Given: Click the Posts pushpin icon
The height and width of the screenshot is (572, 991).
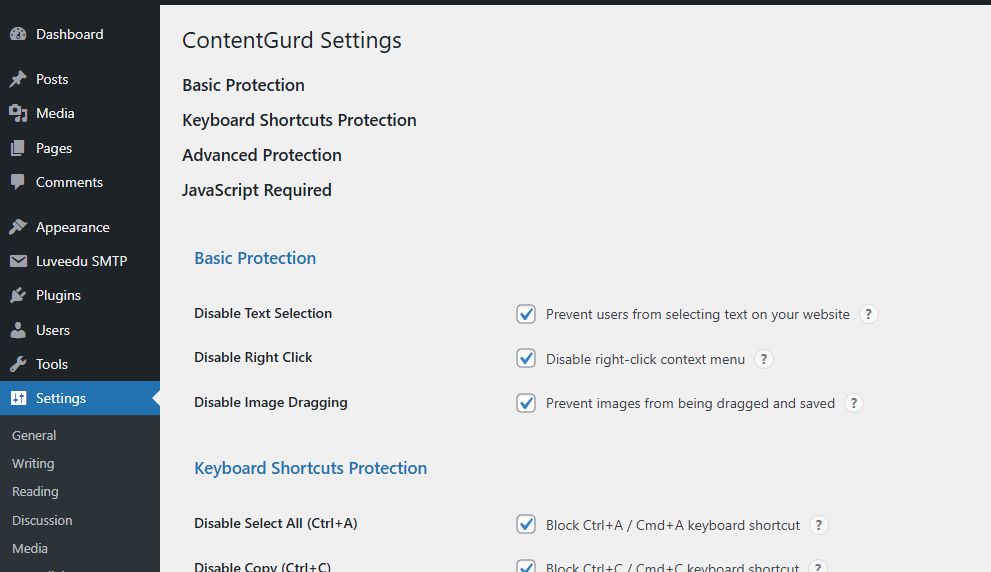Looking at the screenshot, I should (x=18, y=79).
